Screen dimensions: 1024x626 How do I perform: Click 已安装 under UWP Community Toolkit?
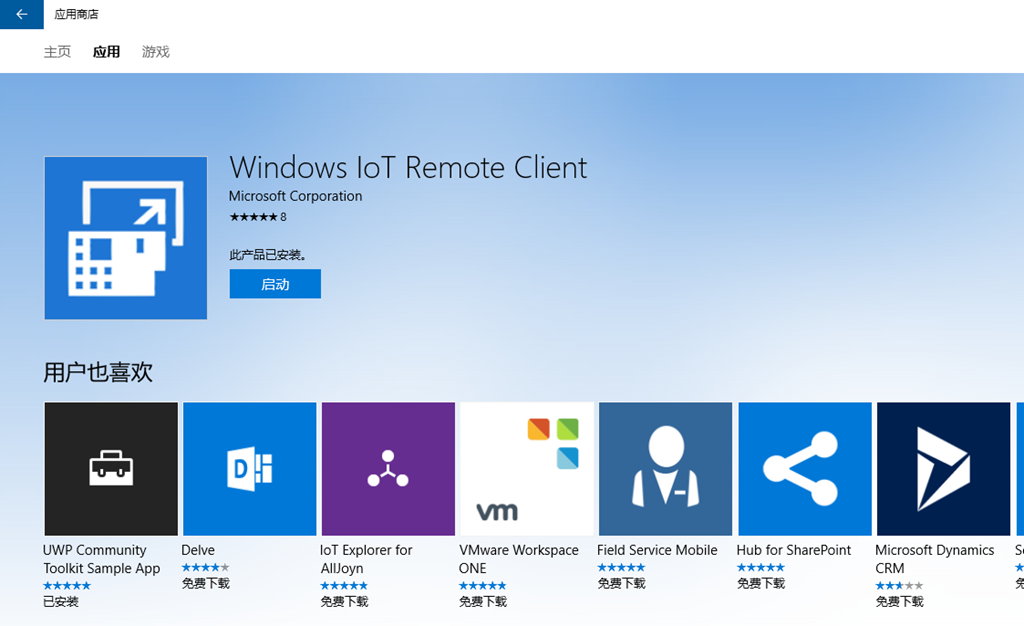(x=61, y=602)
